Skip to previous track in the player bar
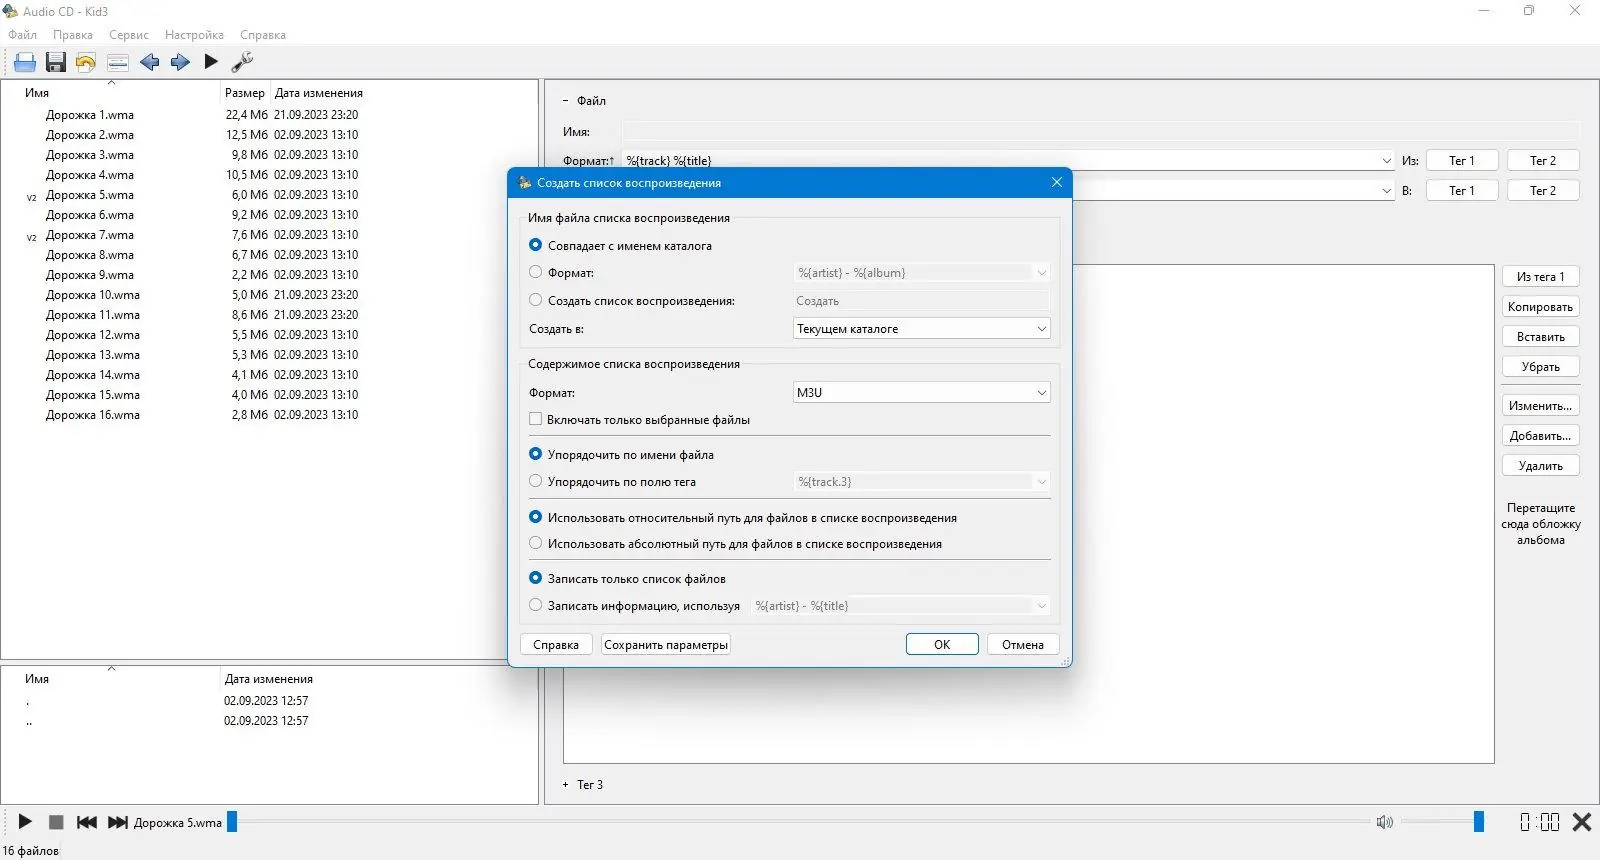The height and width of the screenshot is (860, 1600). [87, 822]
